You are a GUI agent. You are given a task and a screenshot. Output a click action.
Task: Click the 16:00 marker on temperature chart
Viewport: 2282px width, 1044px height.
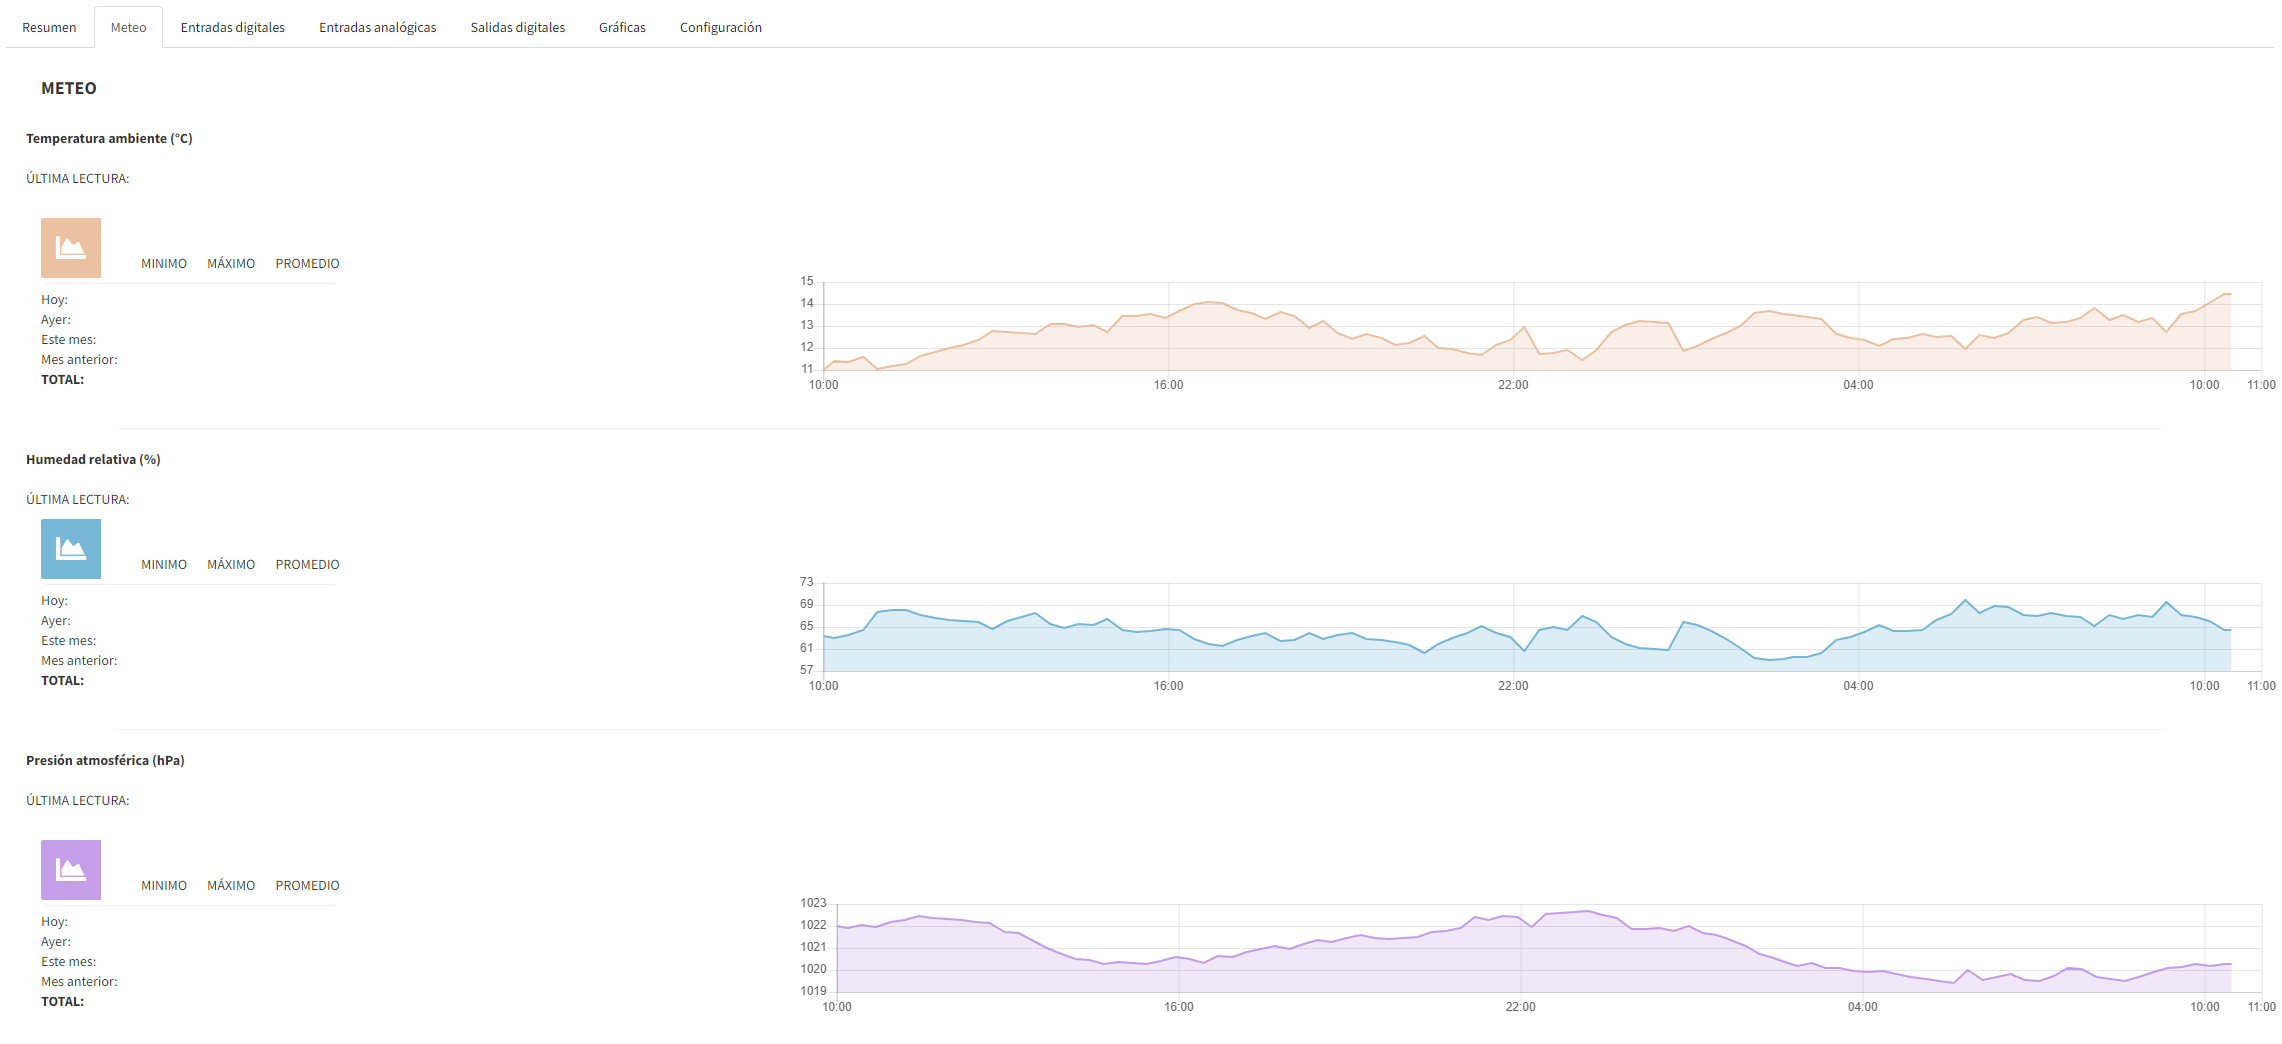click(x=1168, y=385)
